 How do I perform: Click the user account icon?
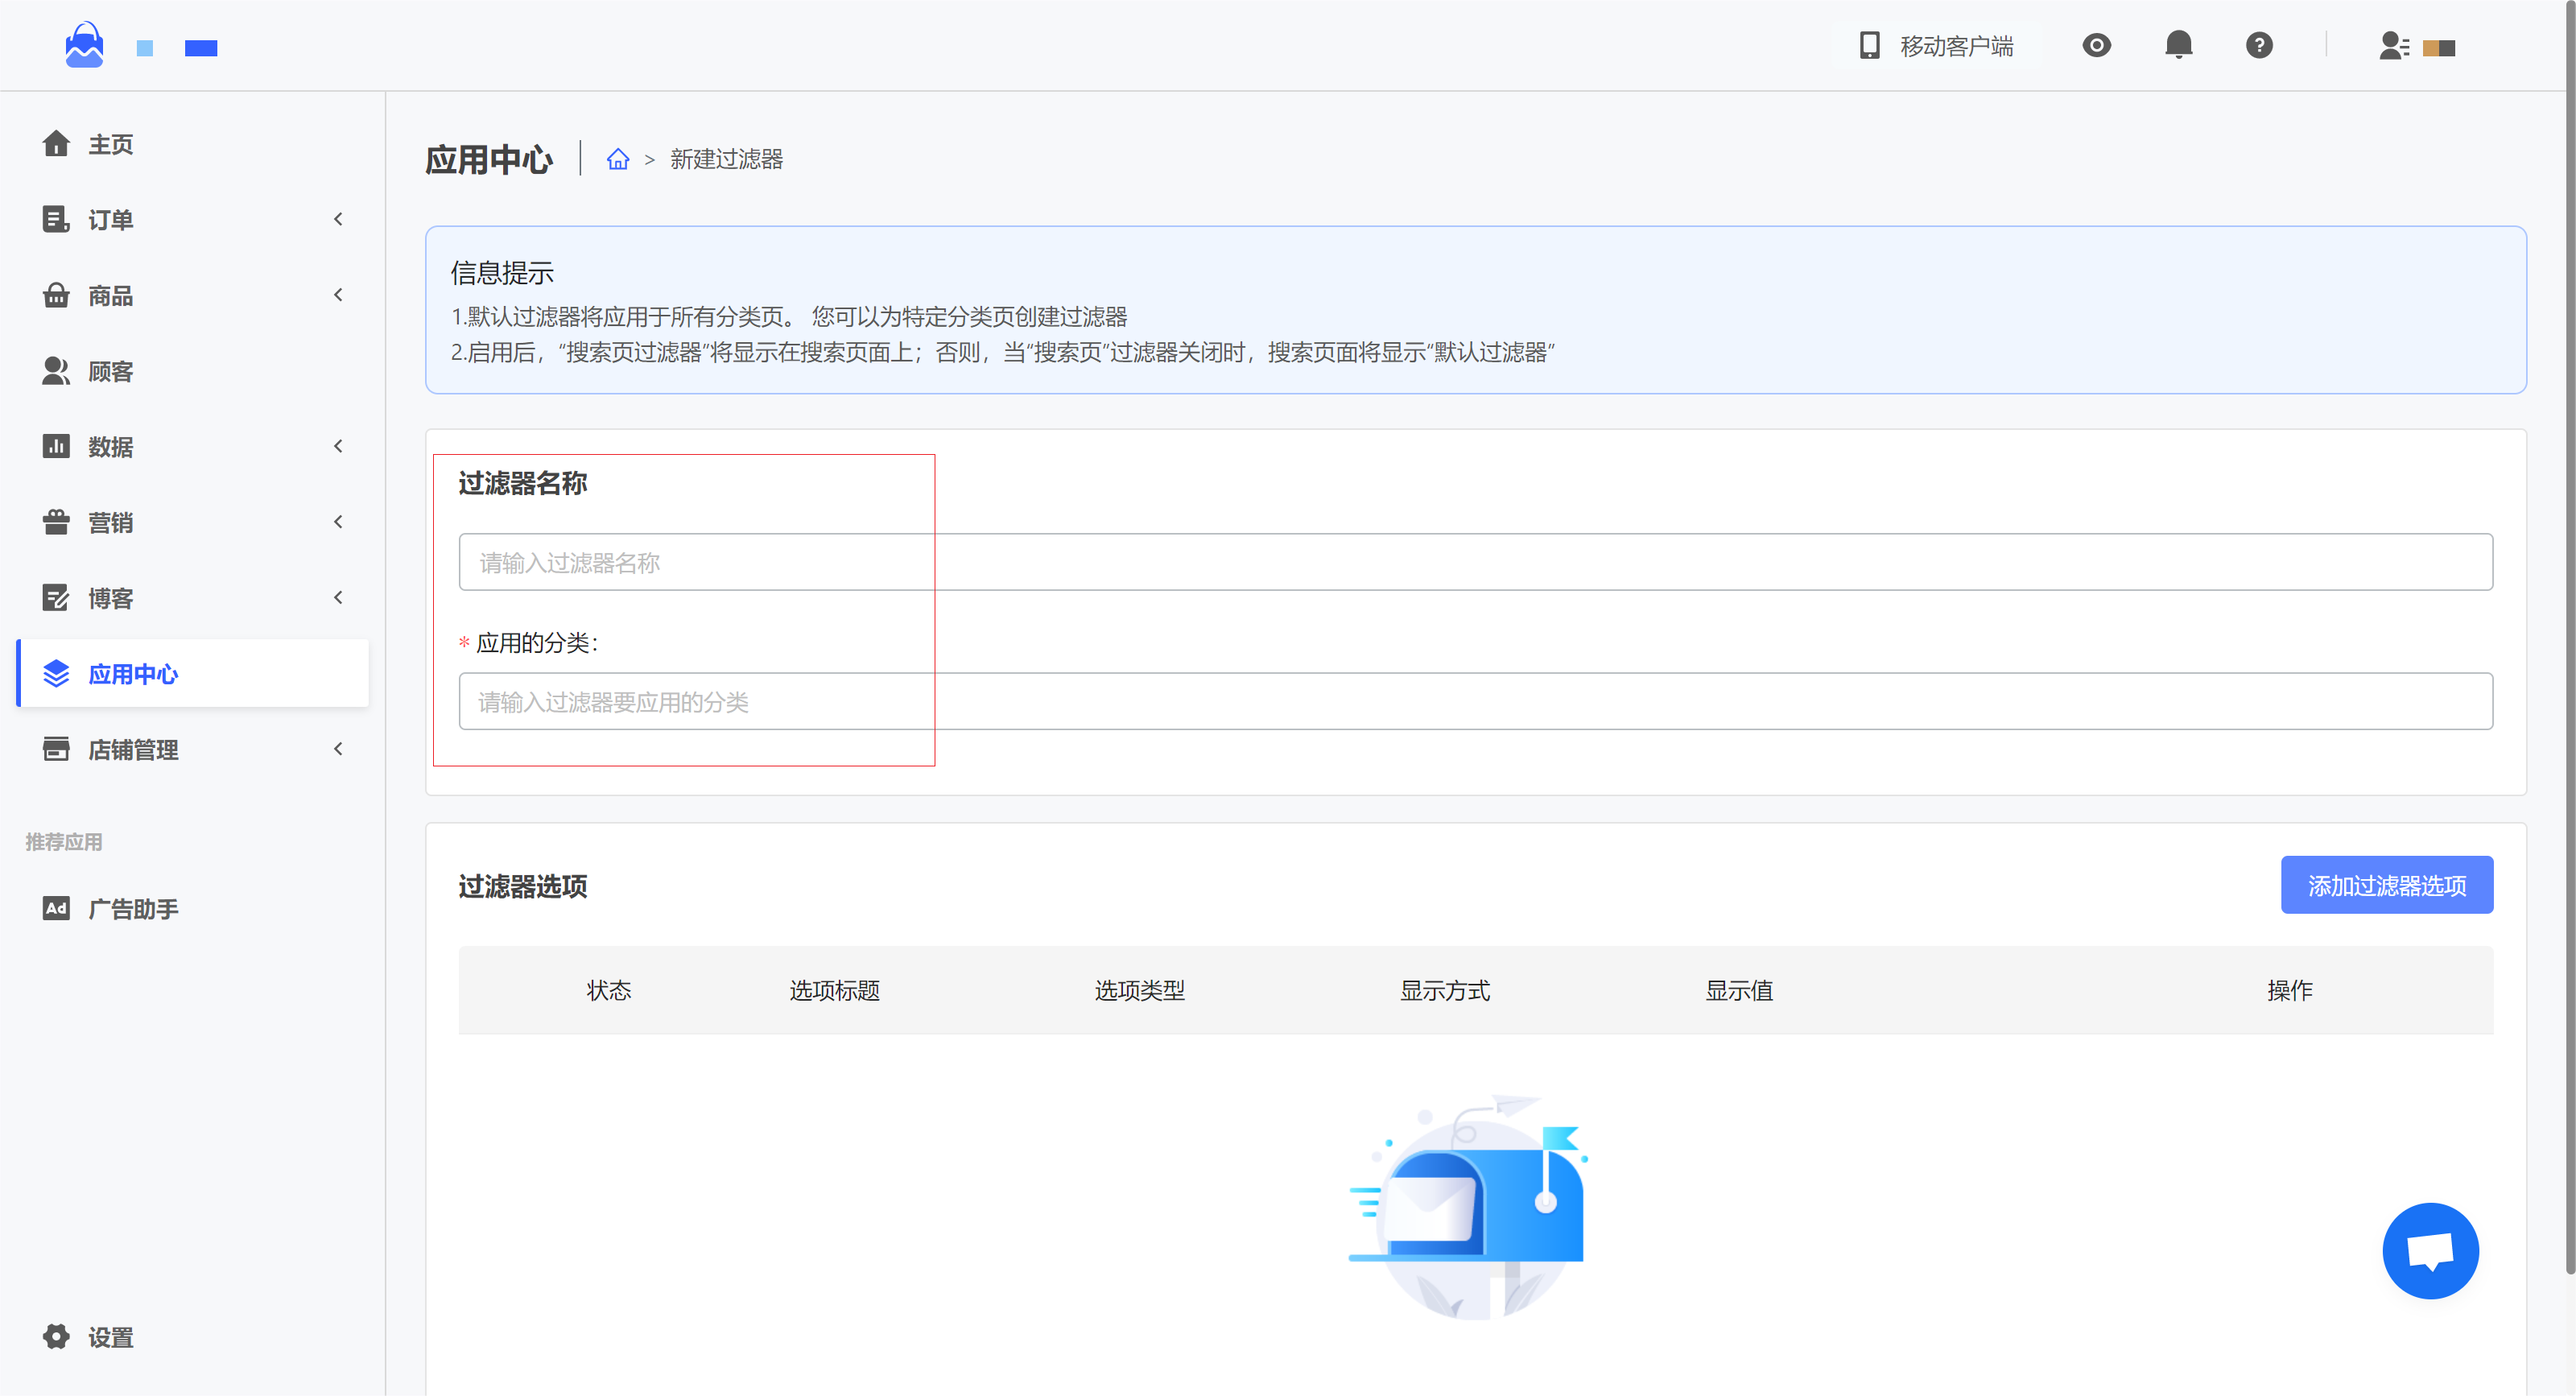[x=2393, y=46]
